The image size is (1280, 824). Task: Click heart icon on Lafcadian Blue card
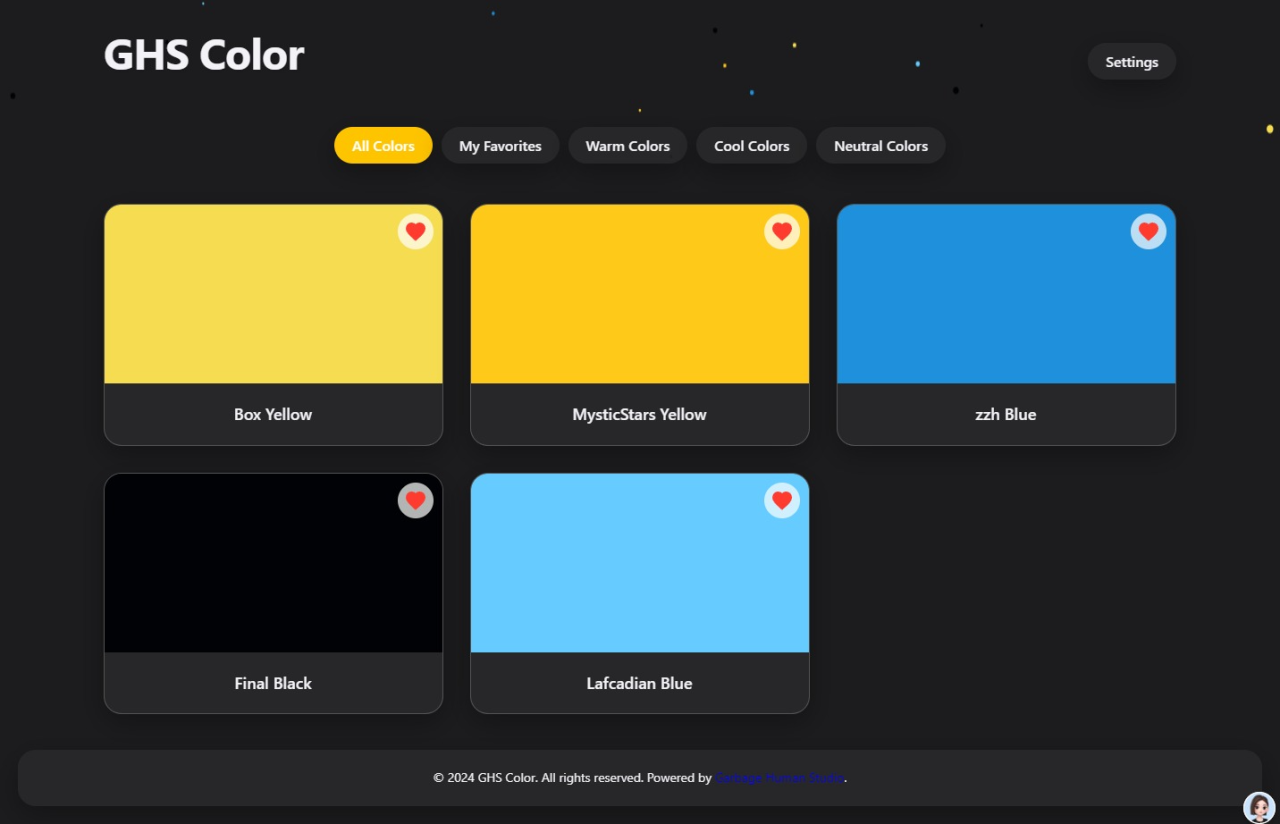[x=782, y=500]
